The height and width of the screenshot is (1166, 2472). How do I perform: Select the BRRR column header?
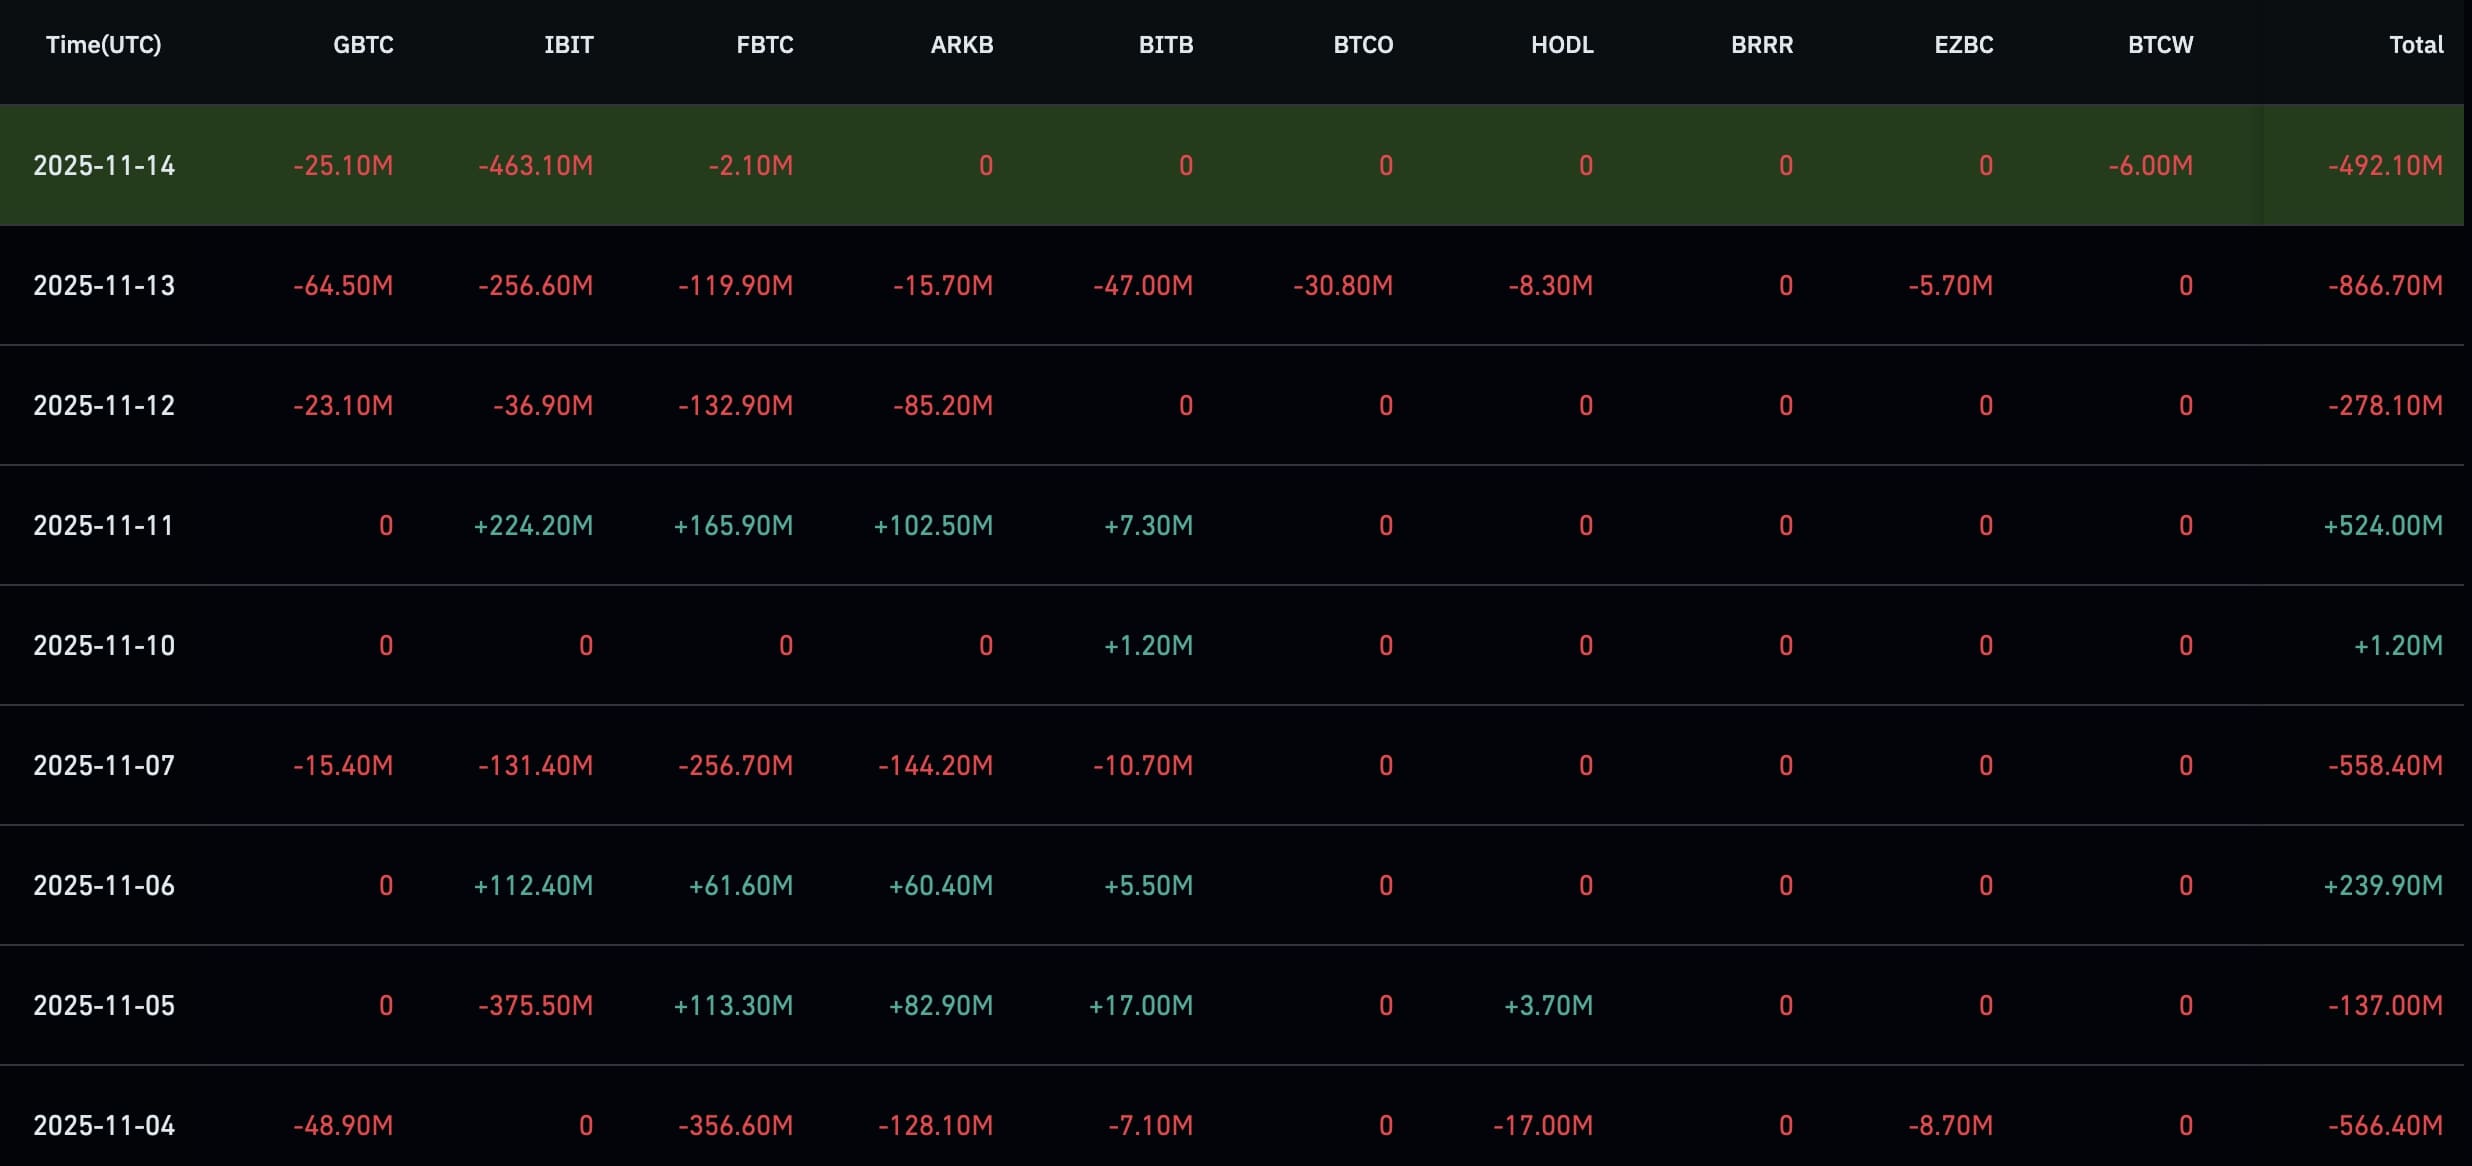[x=1761, y=45]
